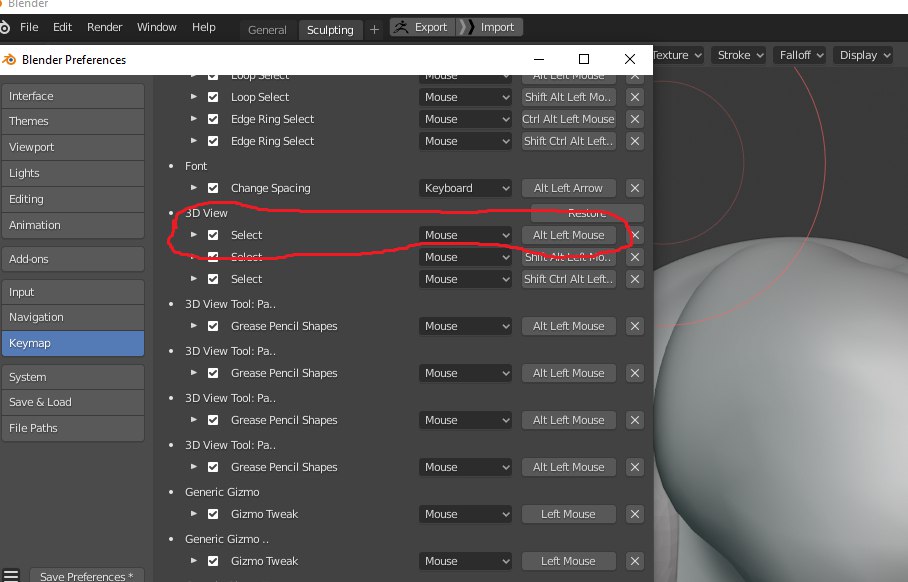Image resolution: width=908 pixels, height=582 pixels.
Task: Open the Viewport preferences section
Action: (x=73, y=147)
